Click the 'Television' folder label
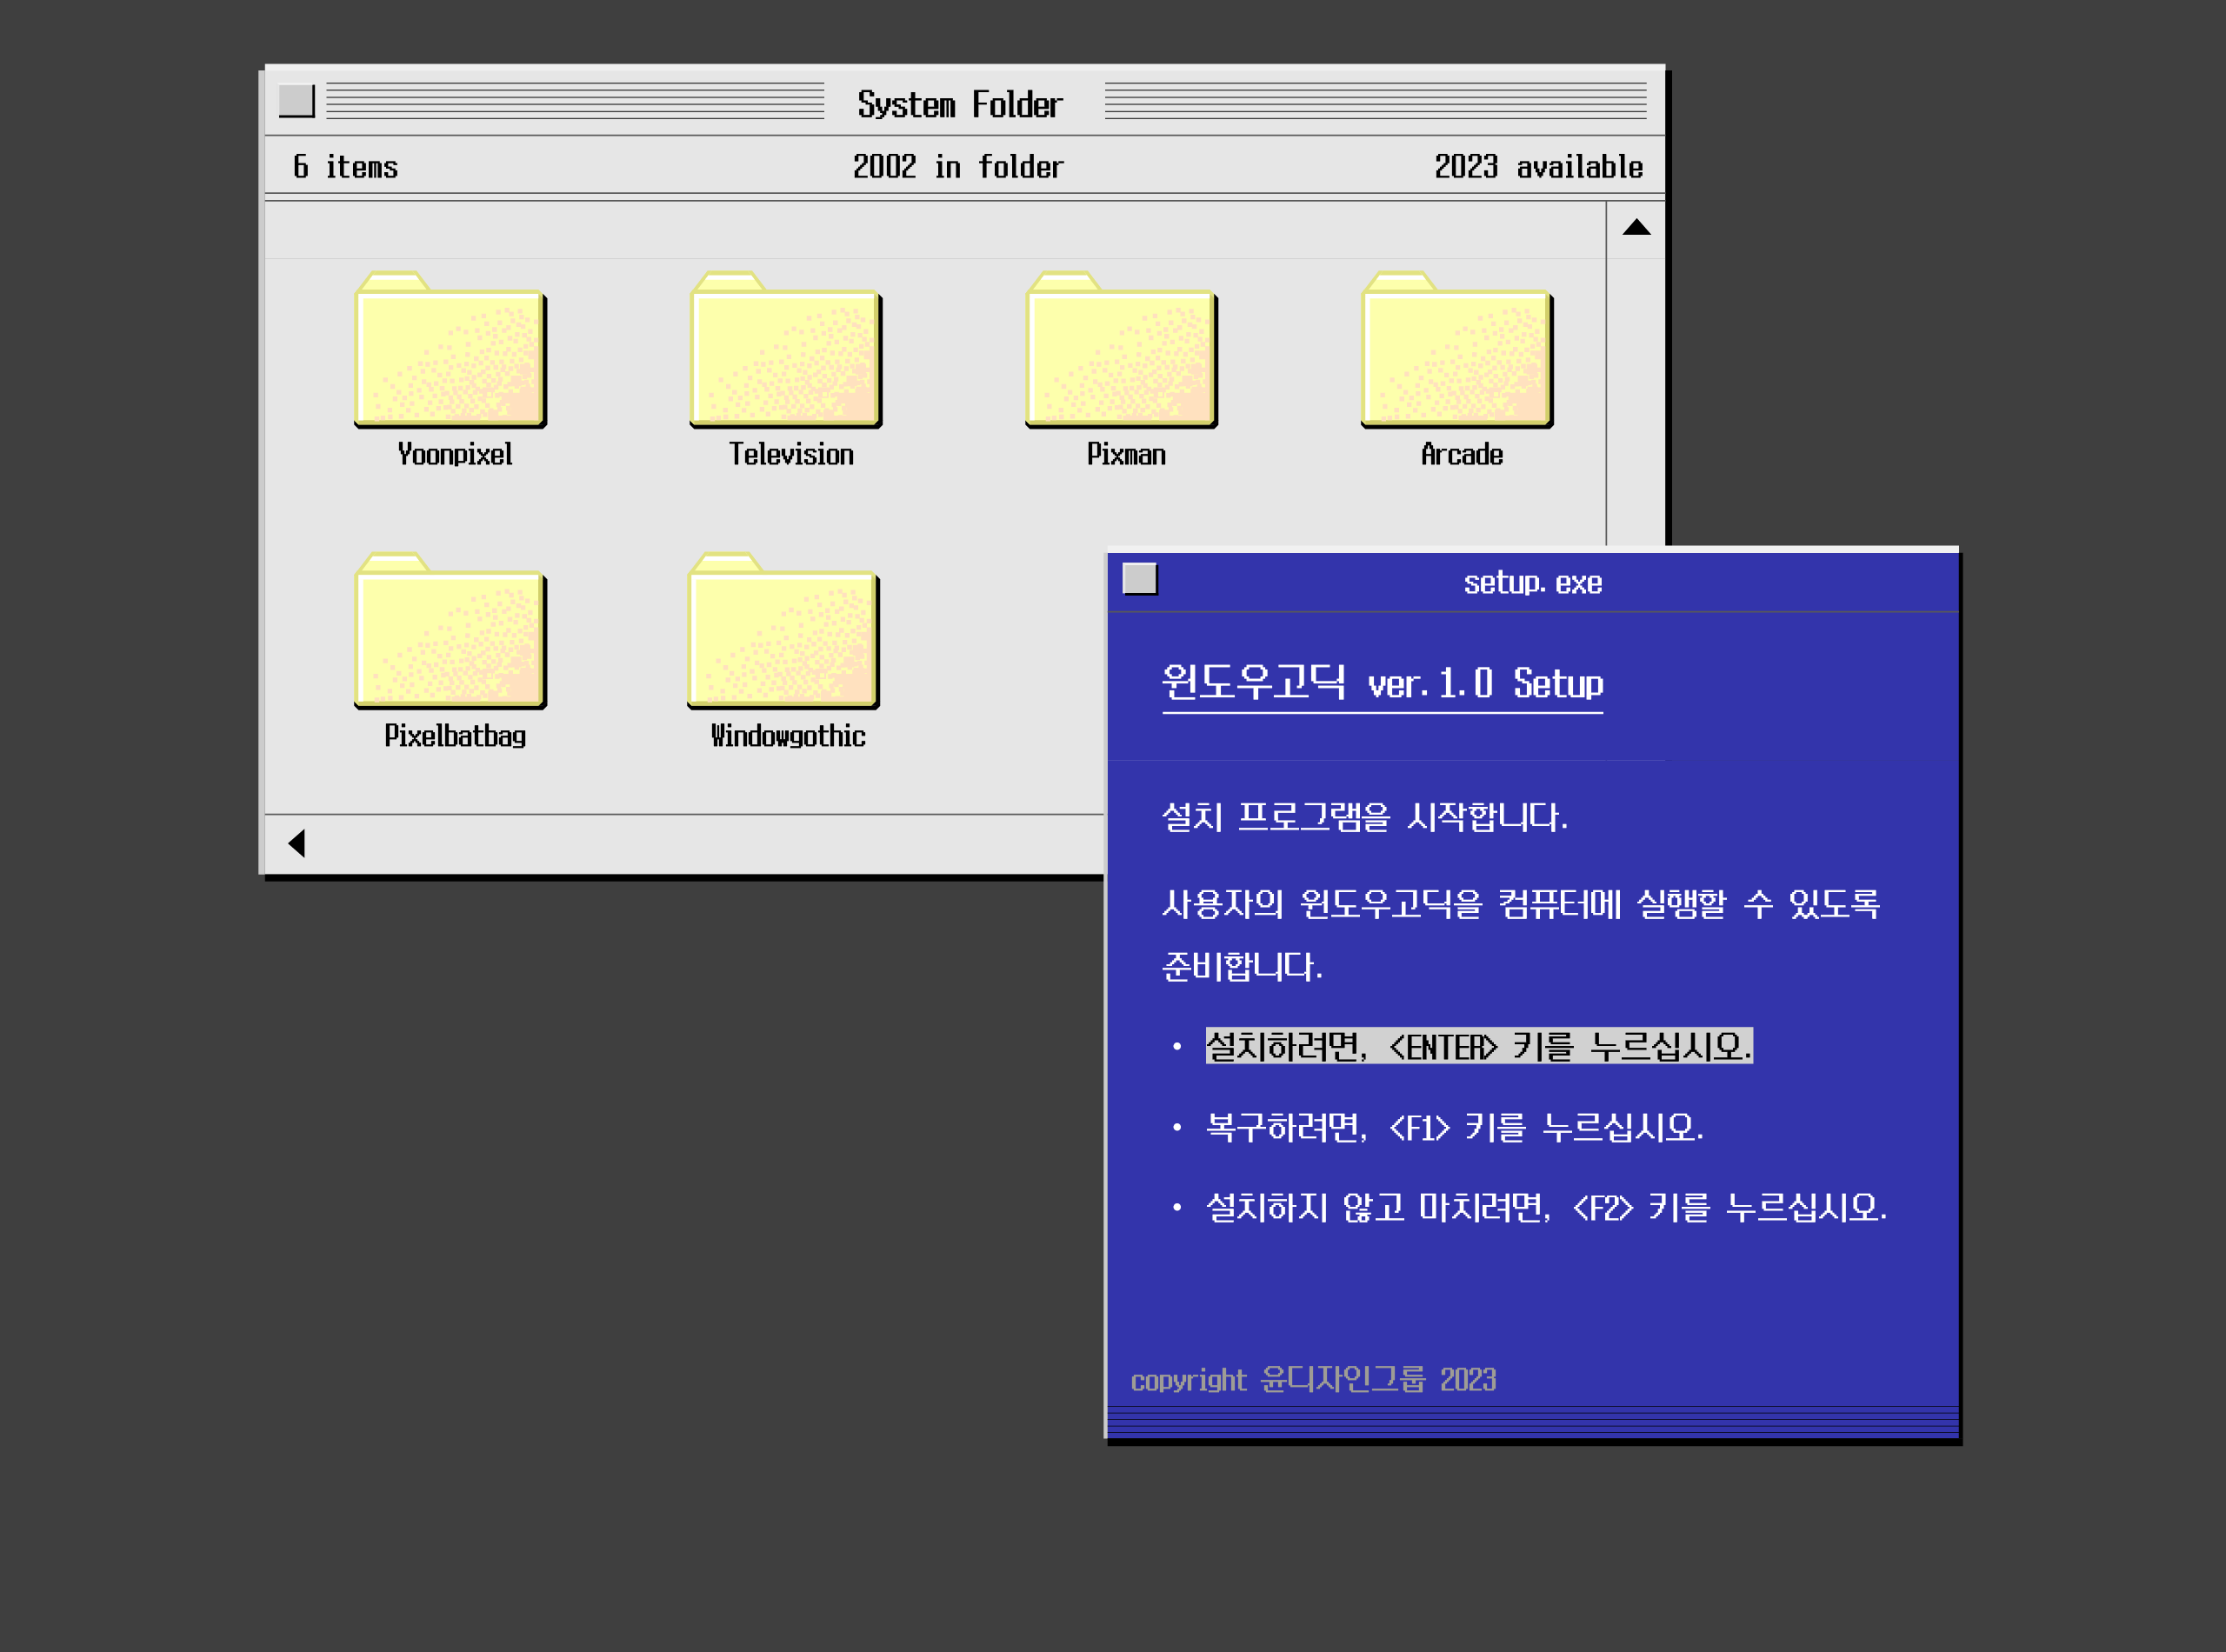The width and height of the screenshot is (2226, 1652). tap(791, 454)
